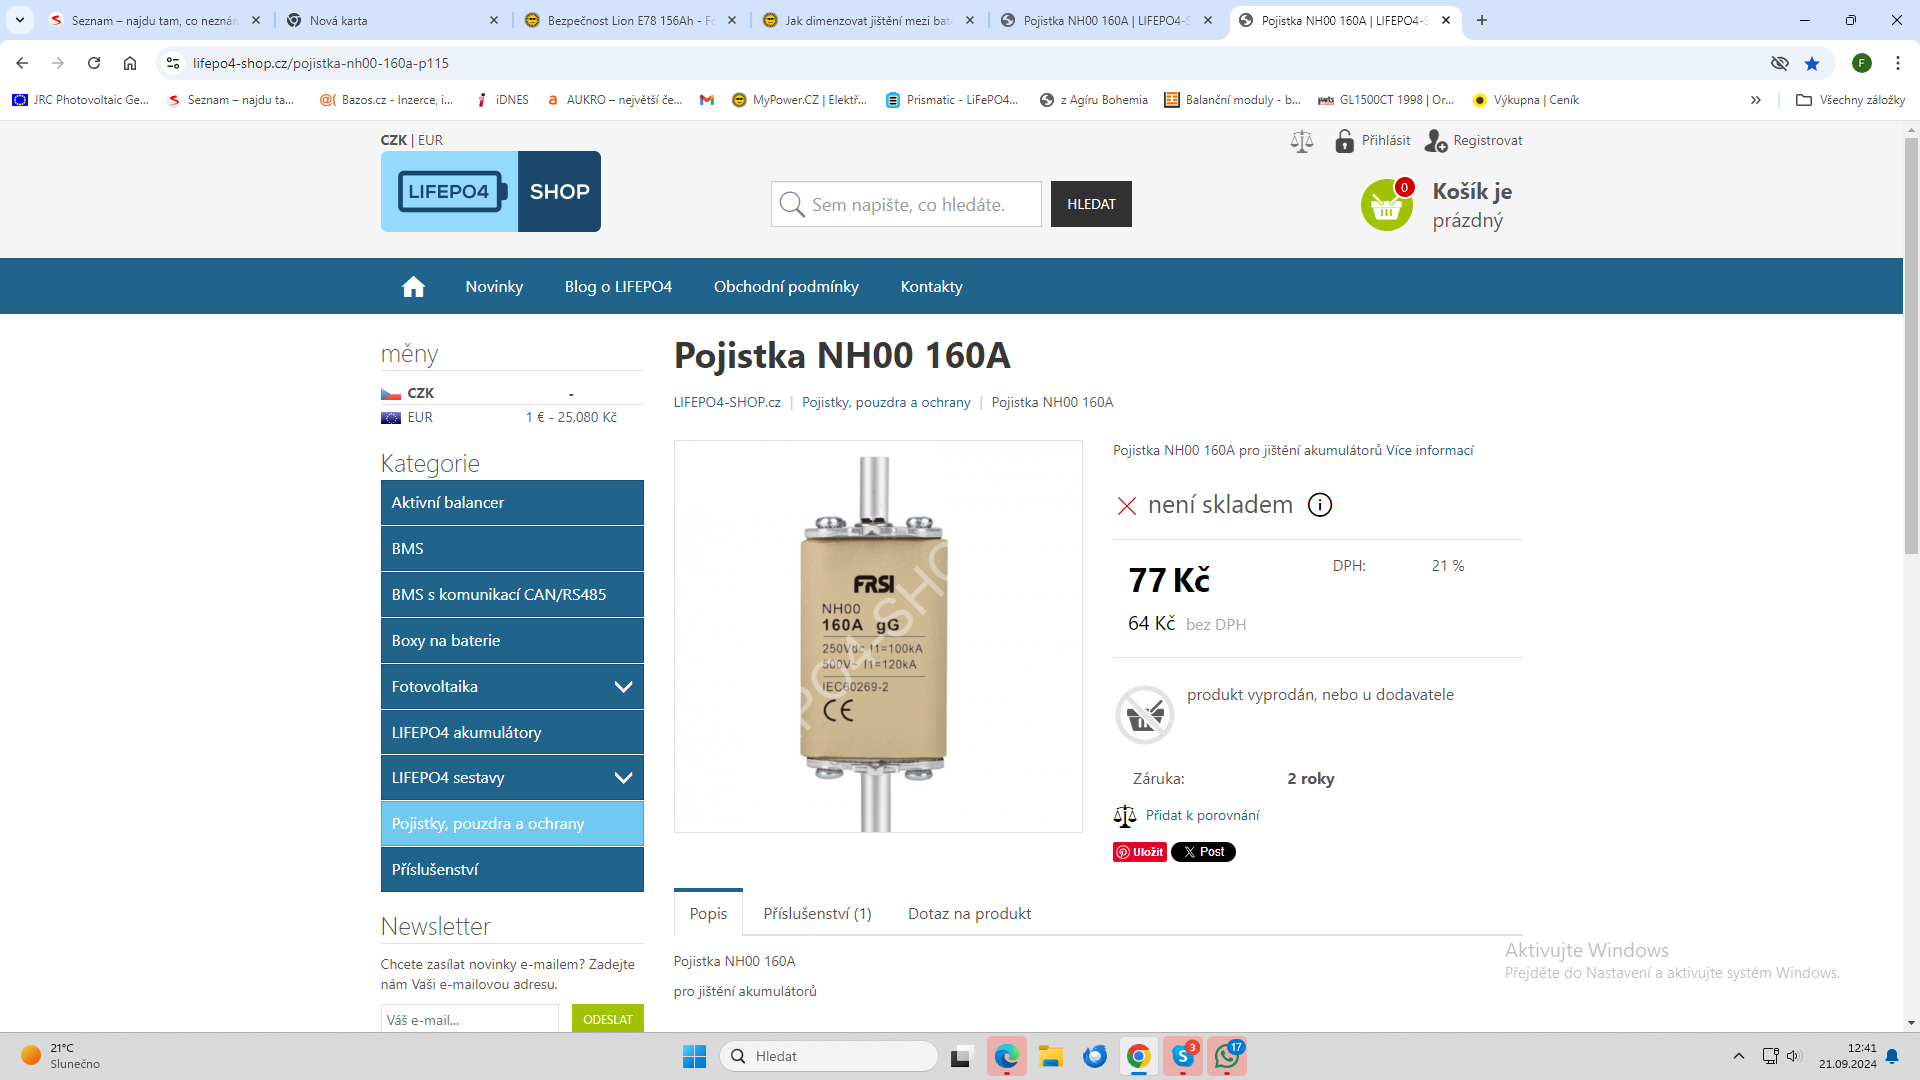Expand the Fotovoltaika category chevron
Screen dimensions: 1920x1080
[623, 687]
